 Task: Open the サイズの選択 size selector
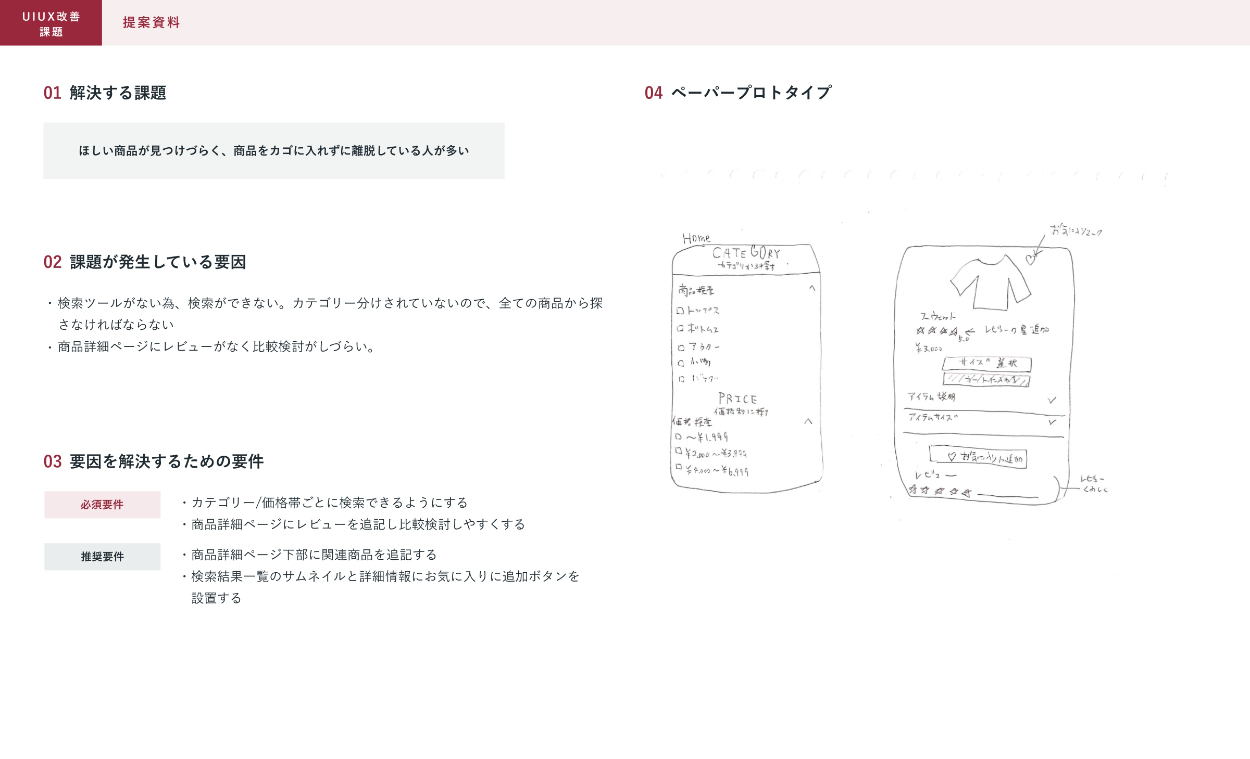986,363
